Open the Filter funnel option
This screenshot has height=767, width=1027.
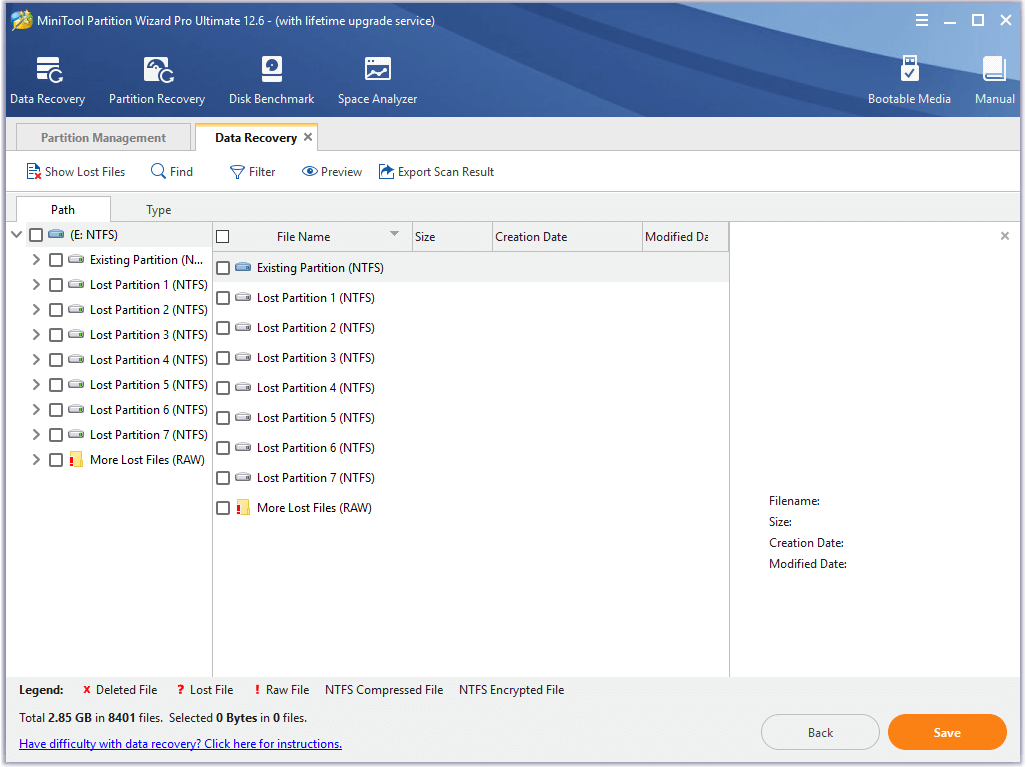pyautogui.click(x=252, y=172)
